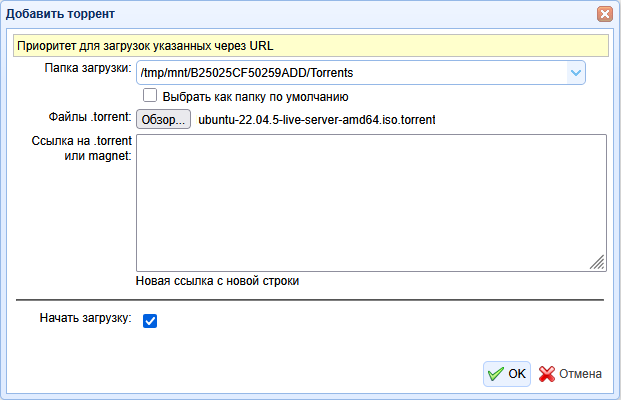Screen dimensions: 621x400
Task: Click the green checkmark icon on OK
Action: tap(495, 374)
